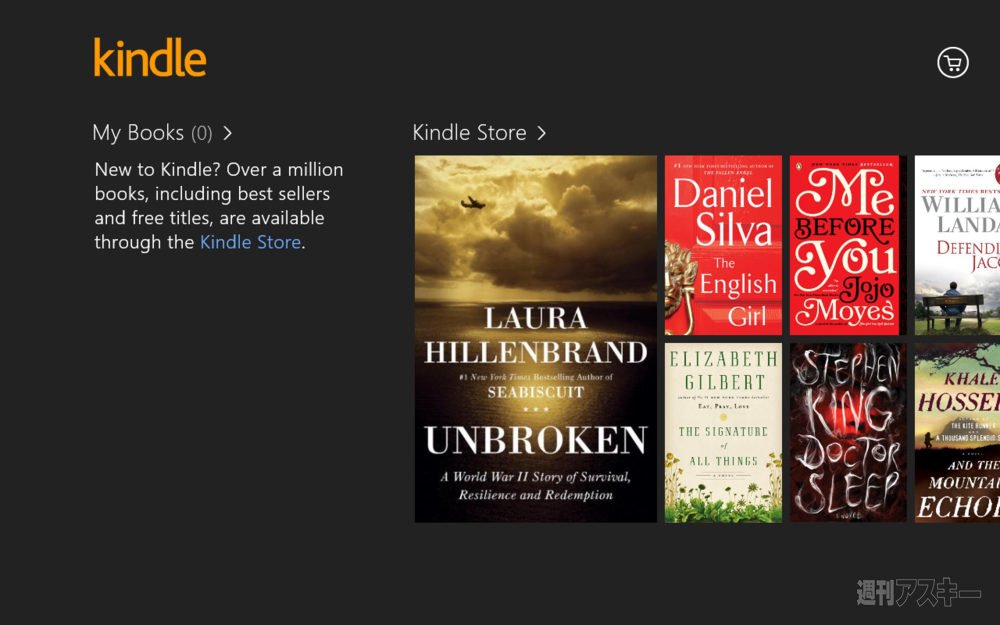Open the shopping cart icon
The width and height of the screenshot is (1000, 625).
click(952, 62)
